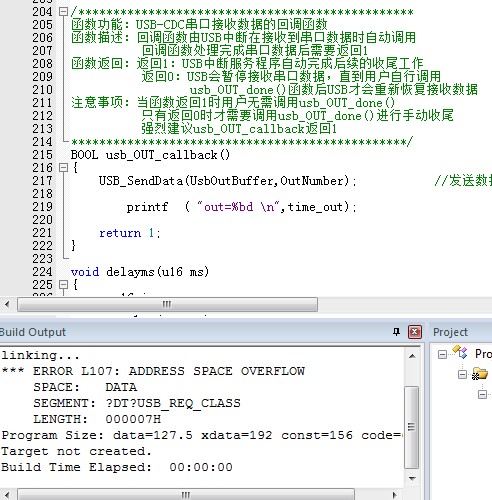
Task: Click Build Output scroll-left arrow
Action: [x=7, y=495]
